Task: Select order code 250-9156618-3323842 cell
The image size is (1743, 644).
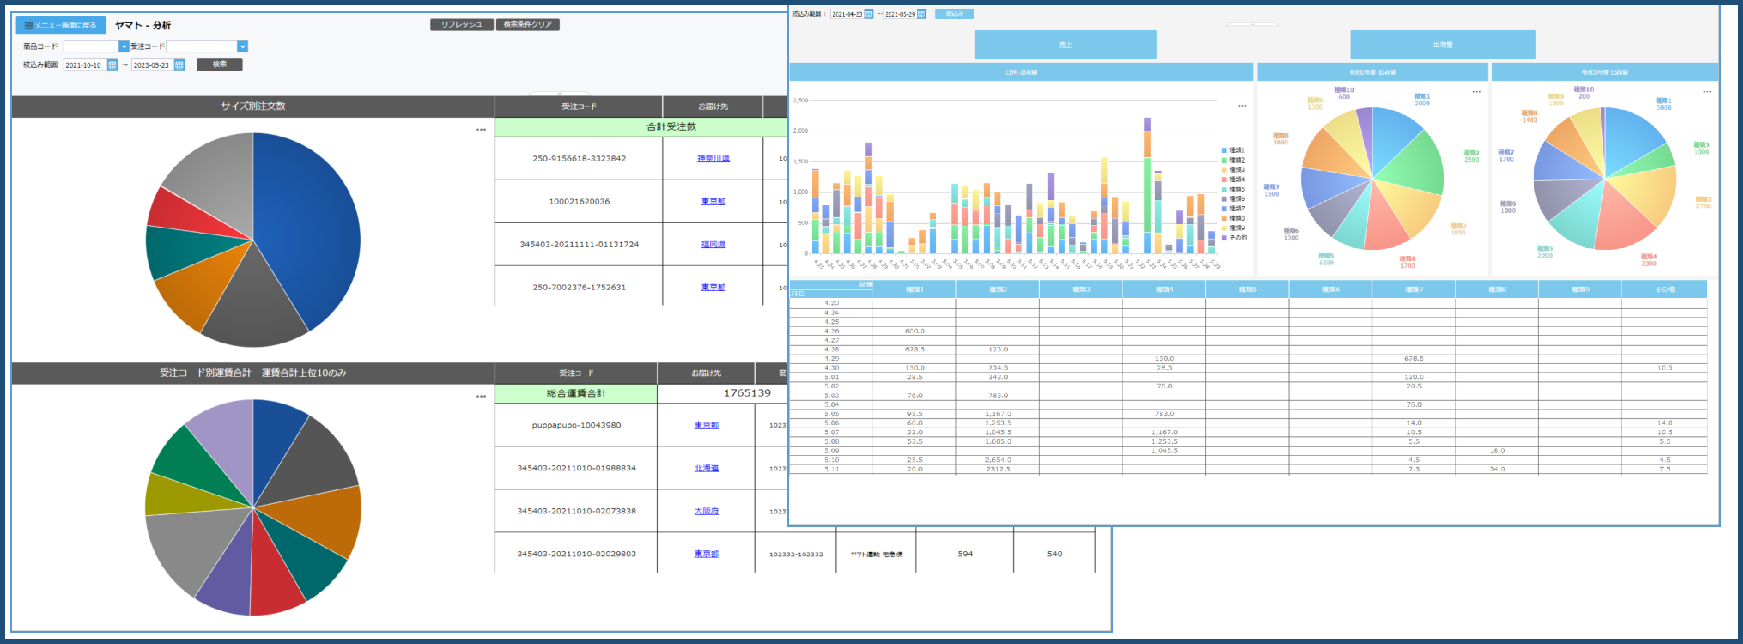Action: tap(579, 159)
